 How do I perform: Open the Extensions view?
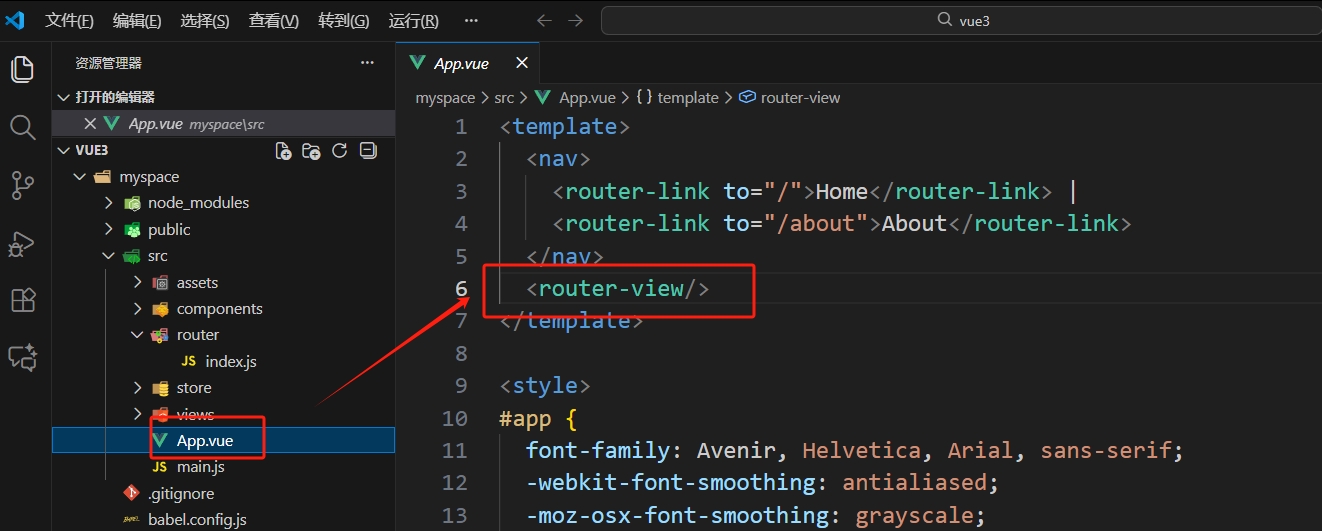[x=22, y=300]
